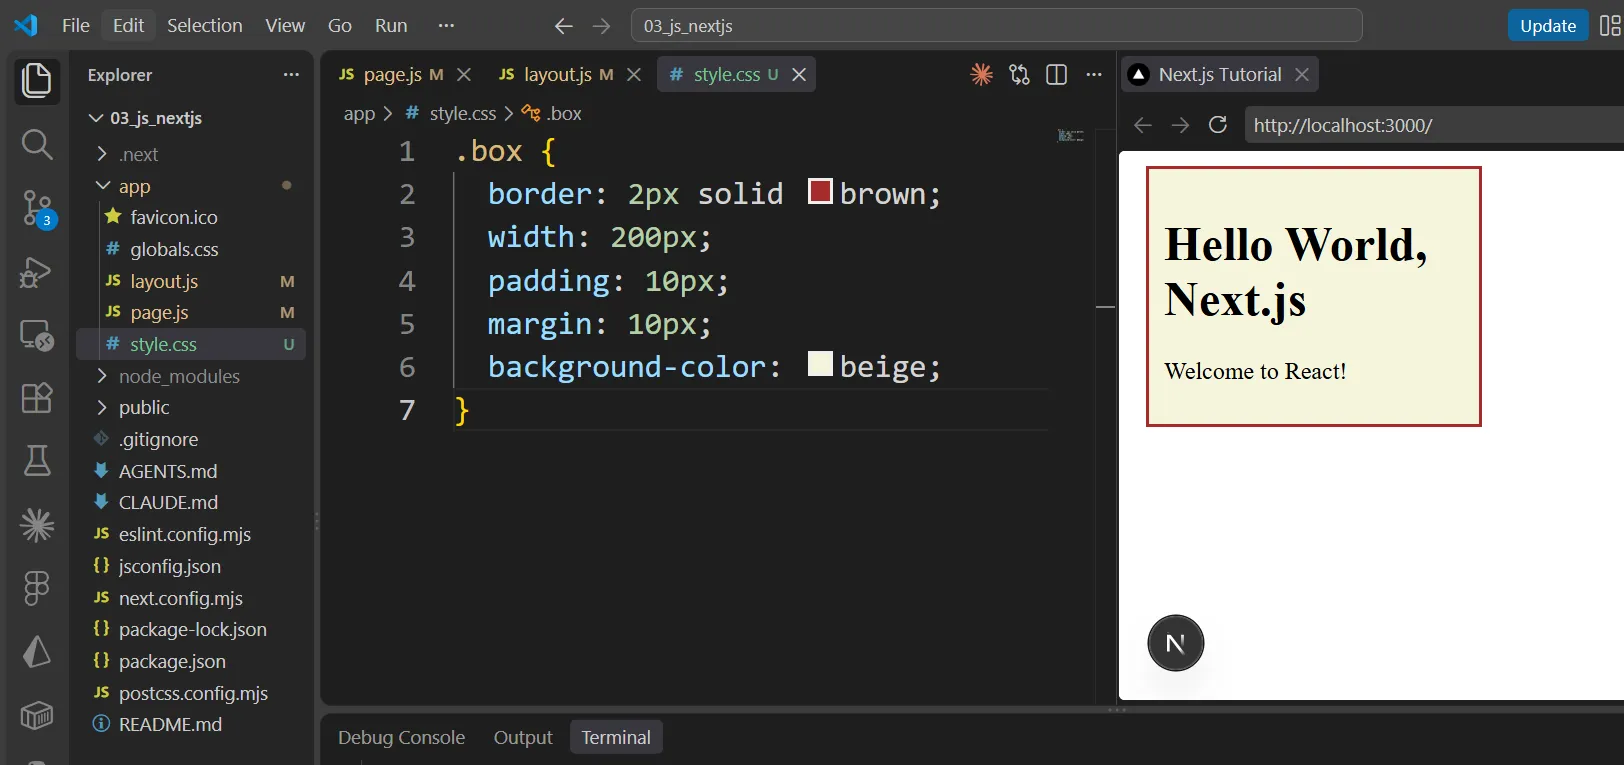Screen dimensions: 1624x765
Task: Expand the public folder
Action: pyautogui.click(x=102, y=407)
